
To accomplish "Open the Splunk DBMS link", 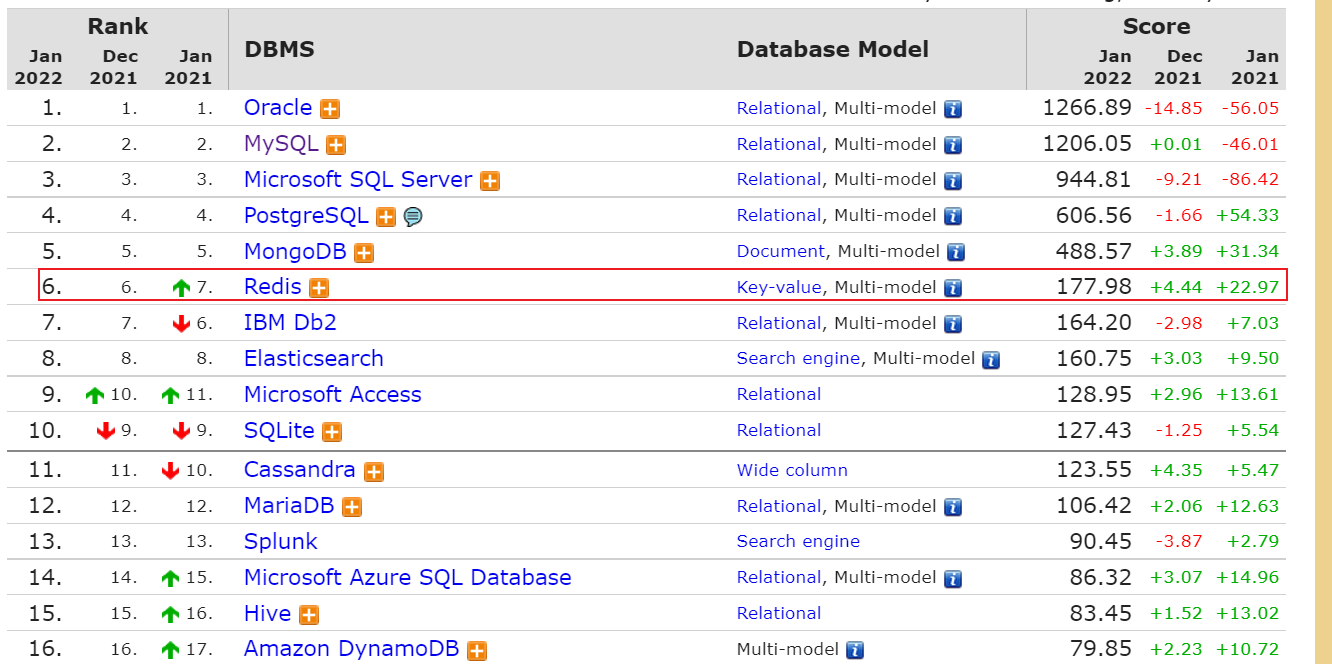I will (x=281, y=542).
